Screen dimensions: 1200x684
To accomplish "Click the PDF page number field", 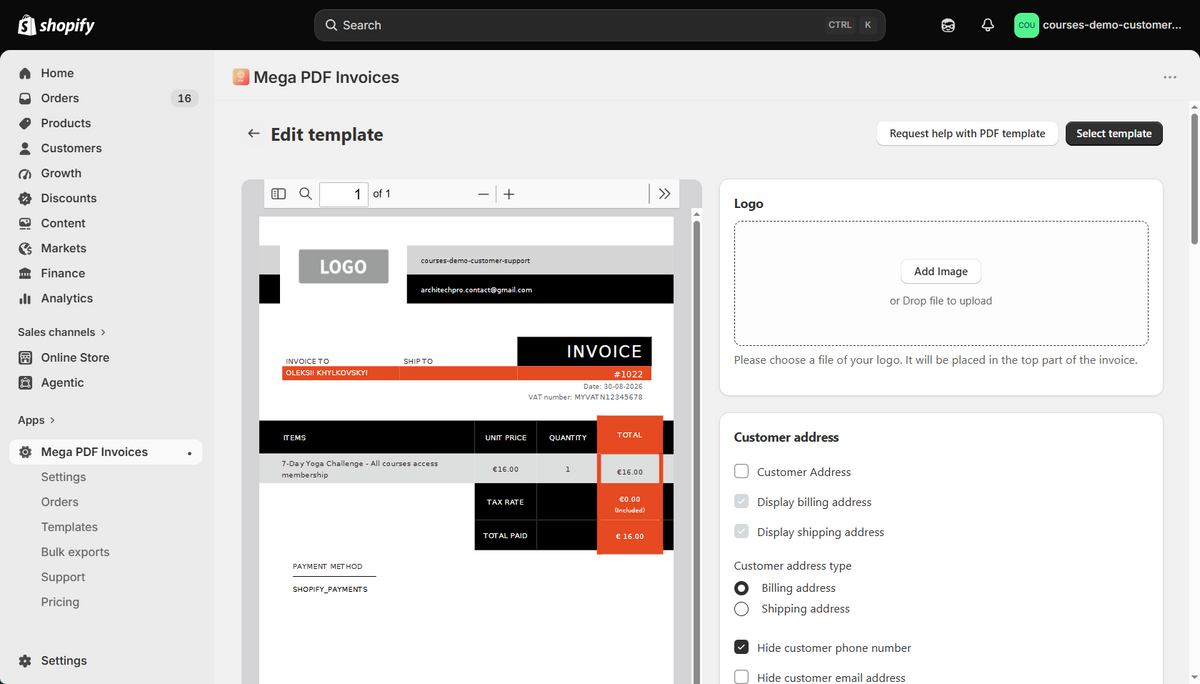I will tap(344, 194).
